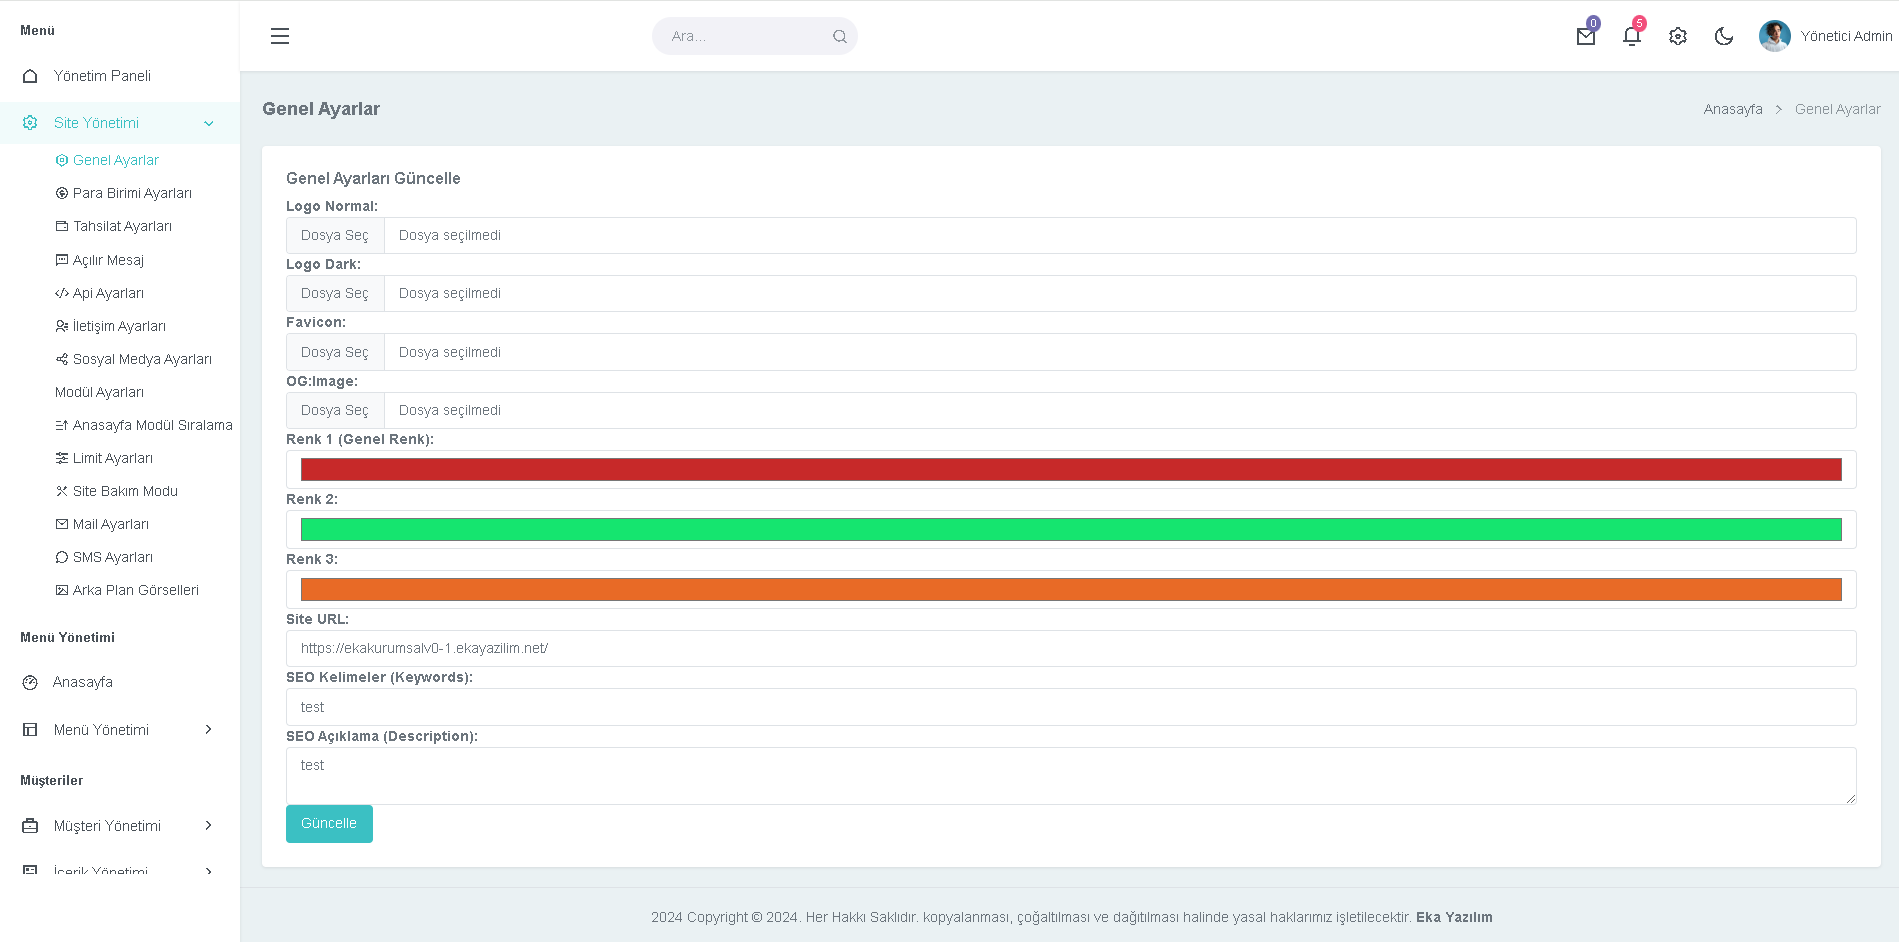Focus the SEO Açıklama textarea
The image size is (1899, 942).
[1071, 776]
